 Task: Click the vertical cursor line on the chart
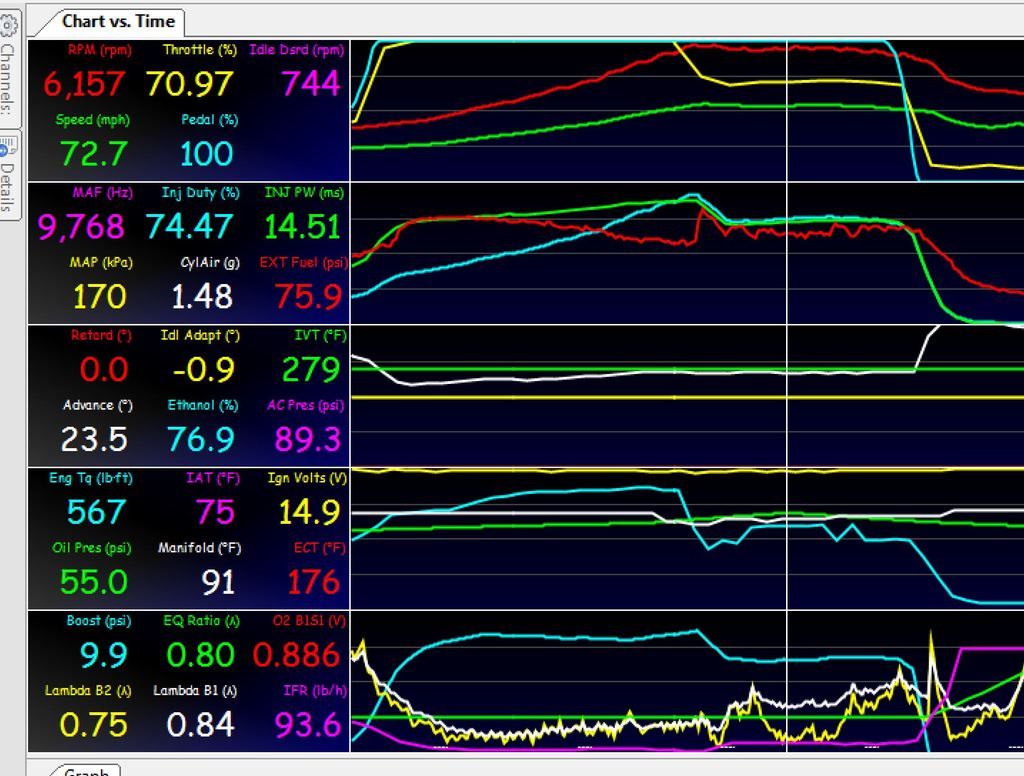[x=789, y=400]
